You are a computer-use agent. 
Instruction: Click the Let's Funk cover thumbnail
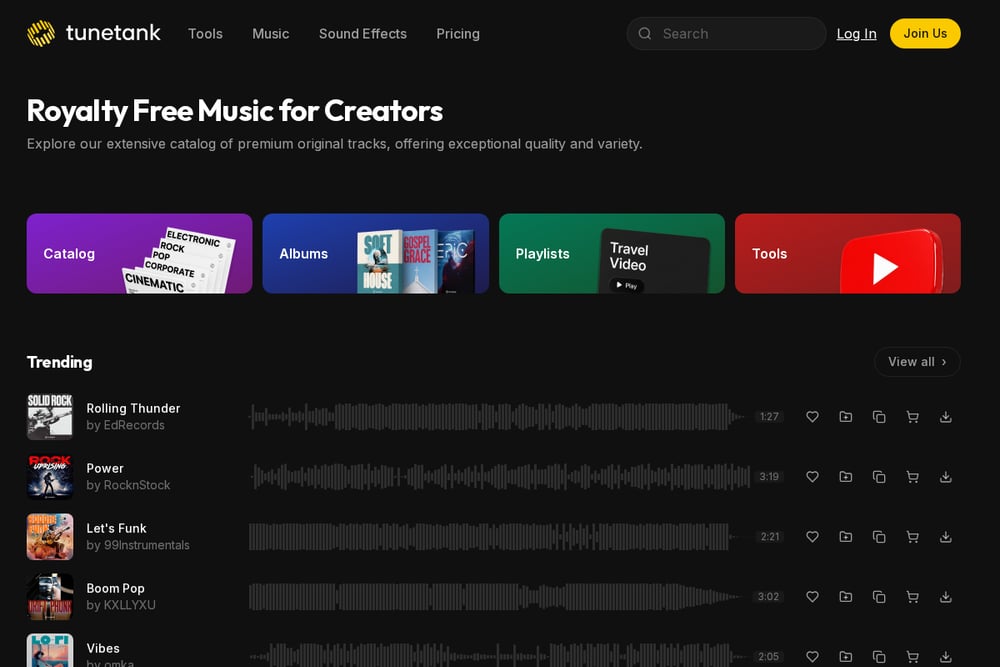(x=50, y=537)
